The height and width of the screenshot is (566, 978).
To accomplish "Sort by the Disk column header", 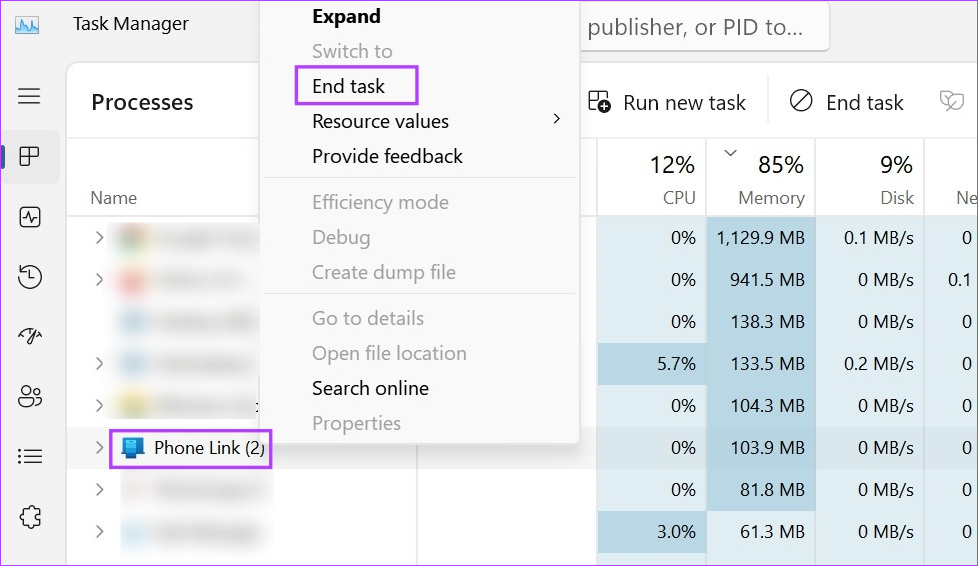I will pyautogui.click(x=869, y=178).
